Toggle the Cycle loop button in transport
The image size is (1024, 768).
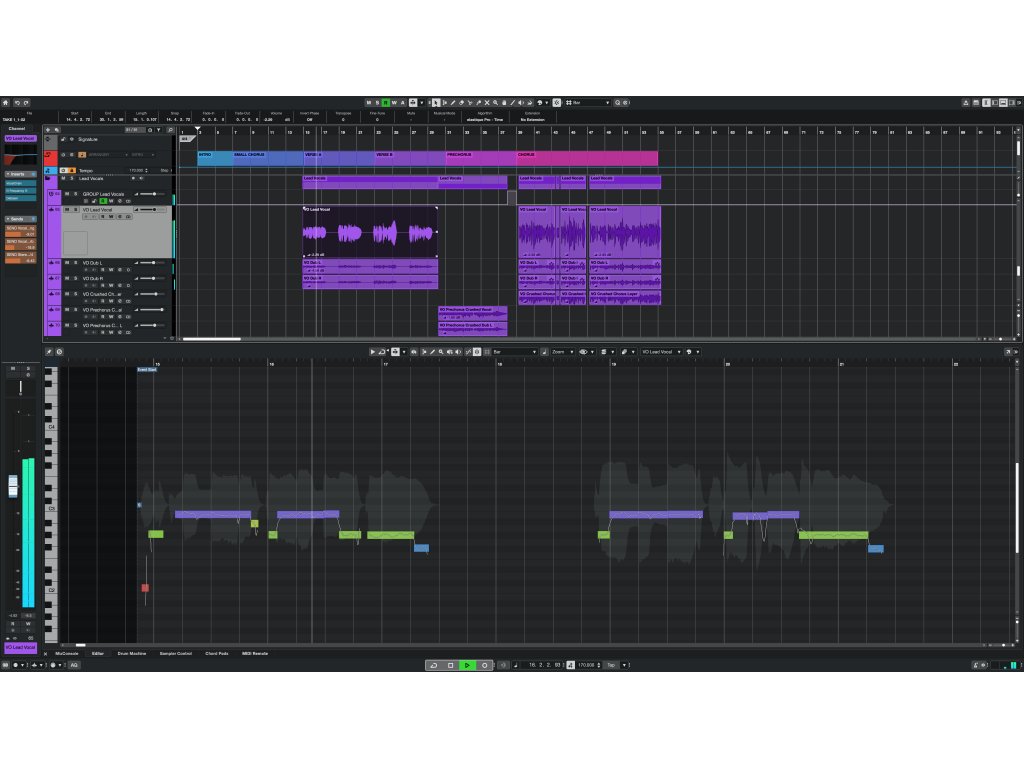click(433, 665)
